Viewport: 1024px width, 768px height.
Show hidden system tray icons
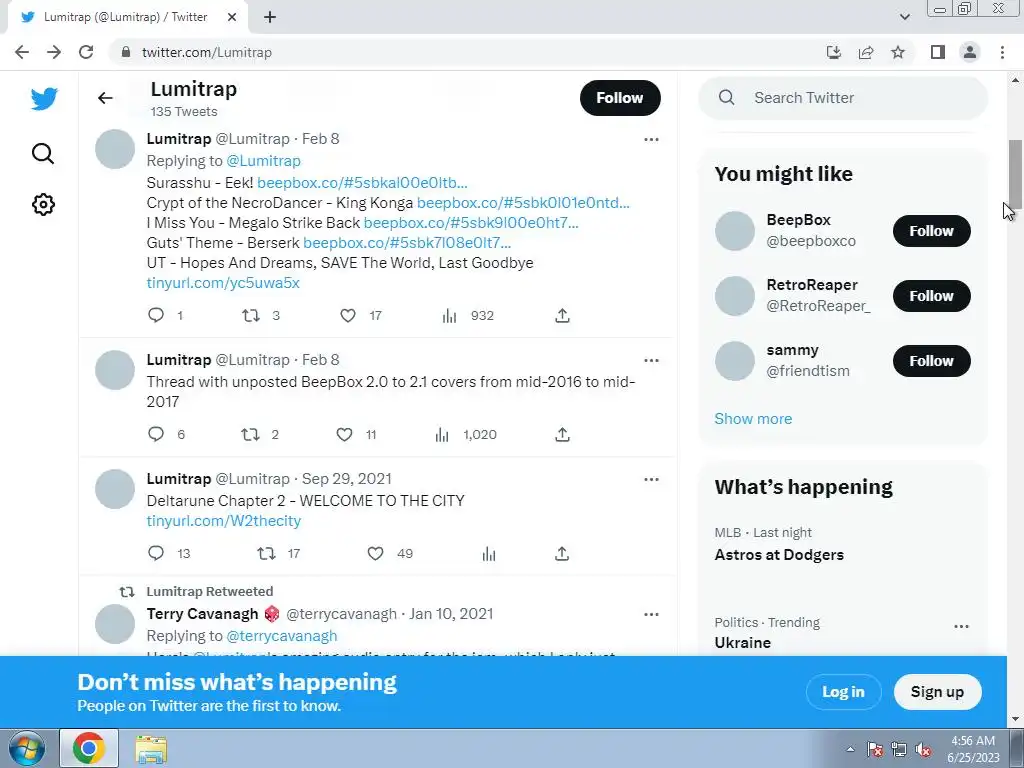click(850, 749)
